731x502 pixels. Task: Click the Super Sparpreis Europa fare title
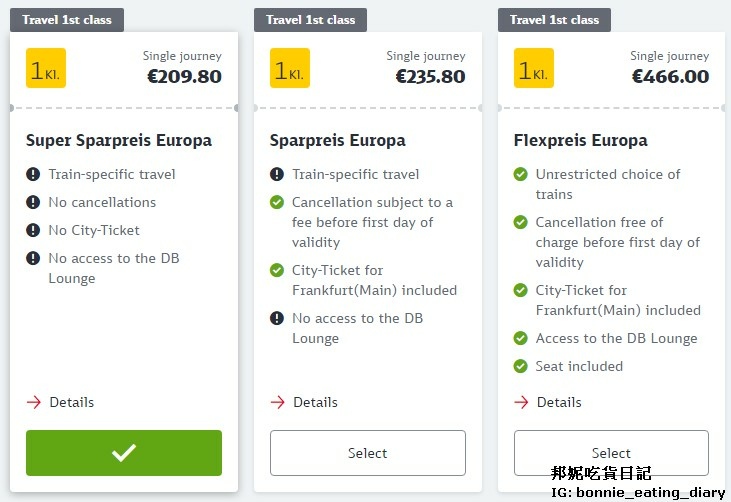point(119,140)
